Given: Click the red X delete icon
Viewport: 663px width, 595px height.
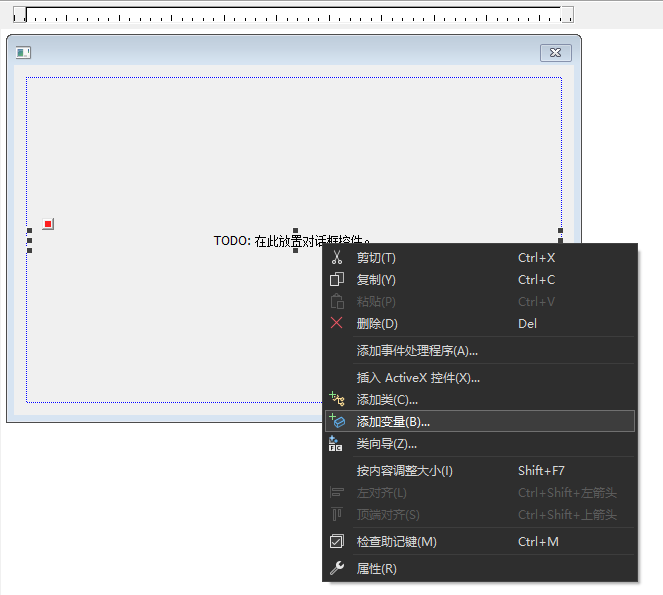Looking at the screenshot, I should coord(337,323).
